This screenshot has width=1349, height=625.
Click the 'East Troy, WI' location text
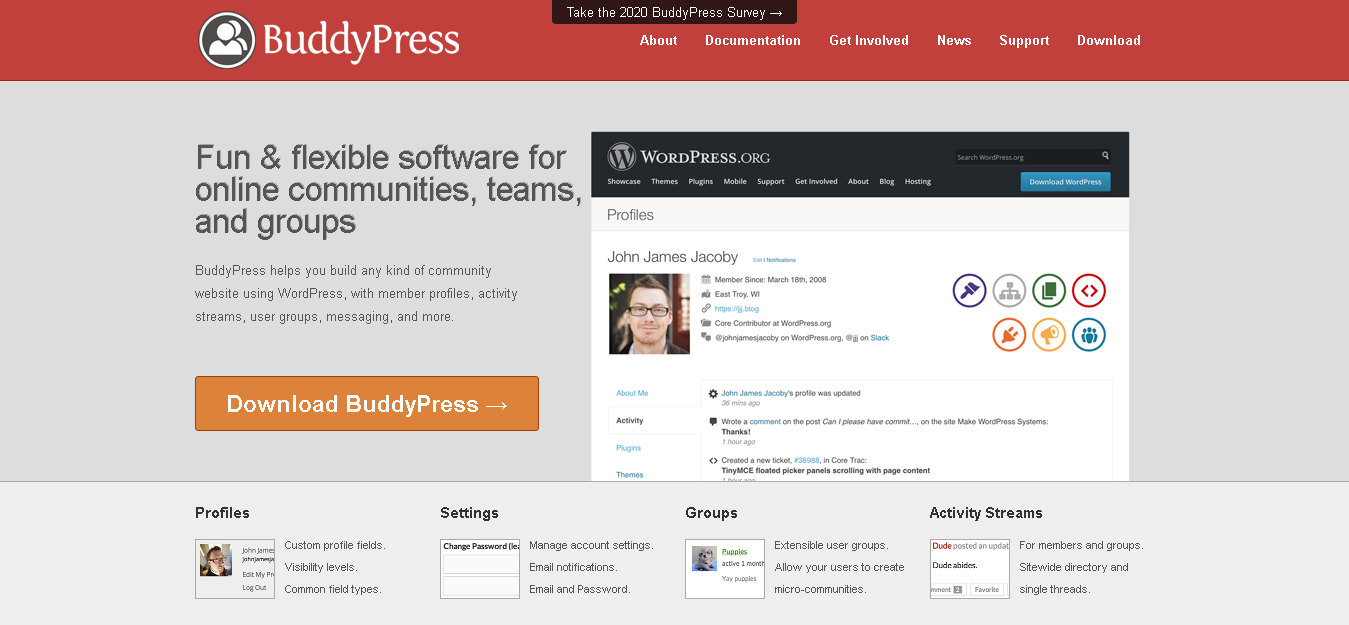pyautogui.click(x=737, y=295)
